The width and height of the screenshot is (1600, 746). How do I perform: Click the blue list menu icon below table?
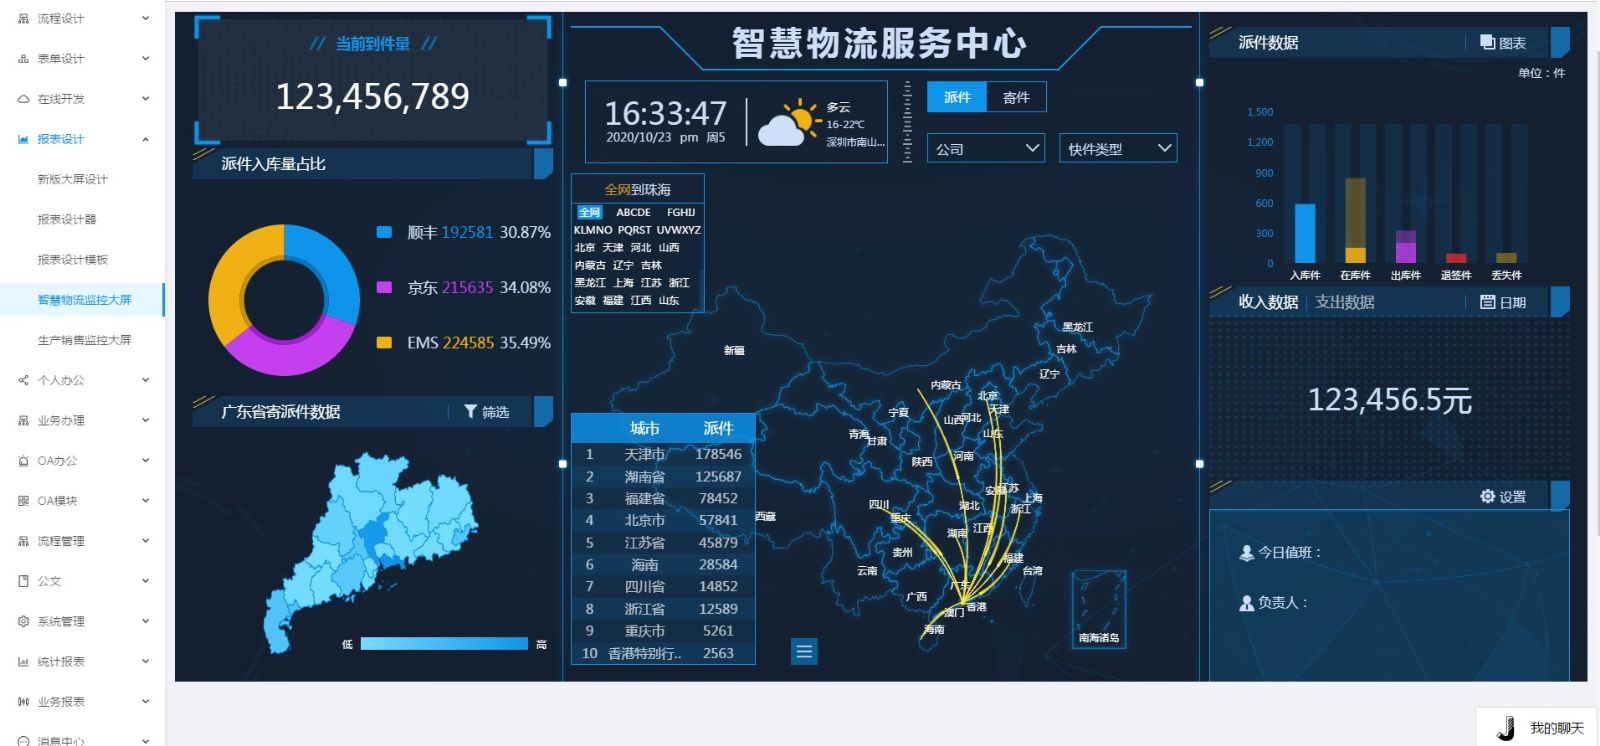(x=804, y=652)
